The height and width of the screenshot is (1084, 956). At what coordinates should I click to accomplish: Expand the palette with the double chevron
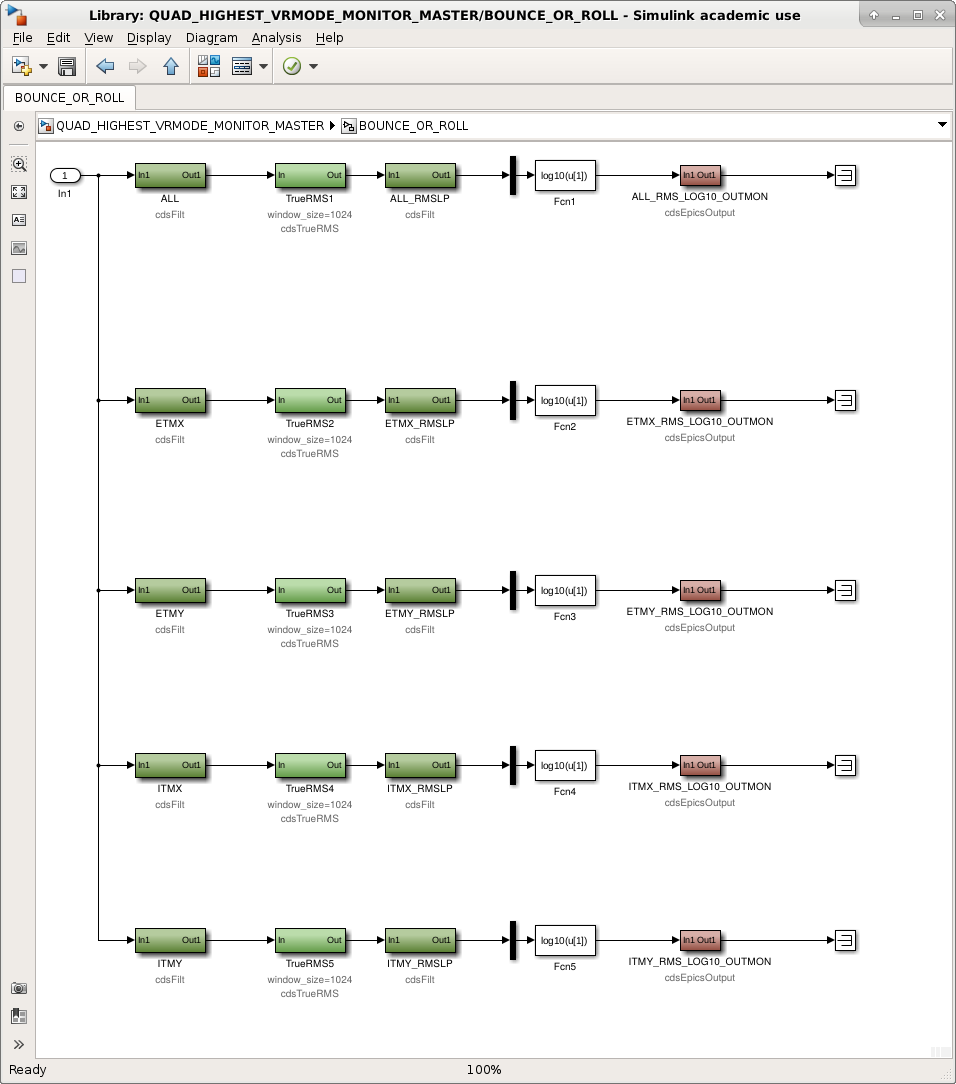19,1045
